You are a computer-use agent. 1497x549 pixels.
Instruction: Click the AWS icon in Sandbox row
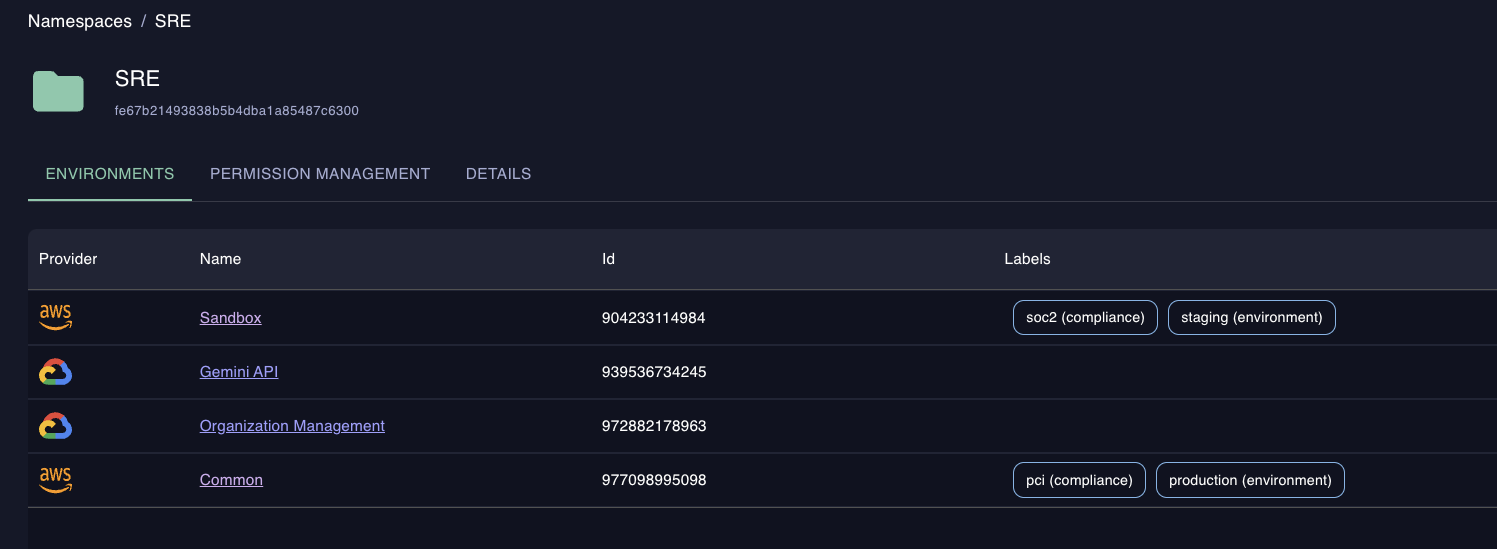tap(56, 318)
